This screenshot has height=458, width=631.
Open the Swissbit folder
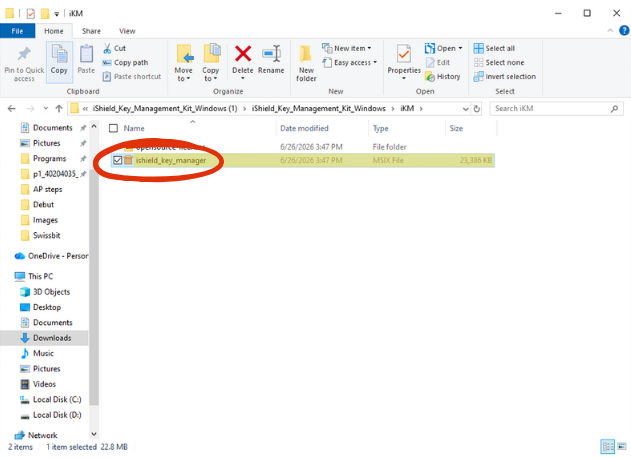pyautogui.click(x=47, y=235)
